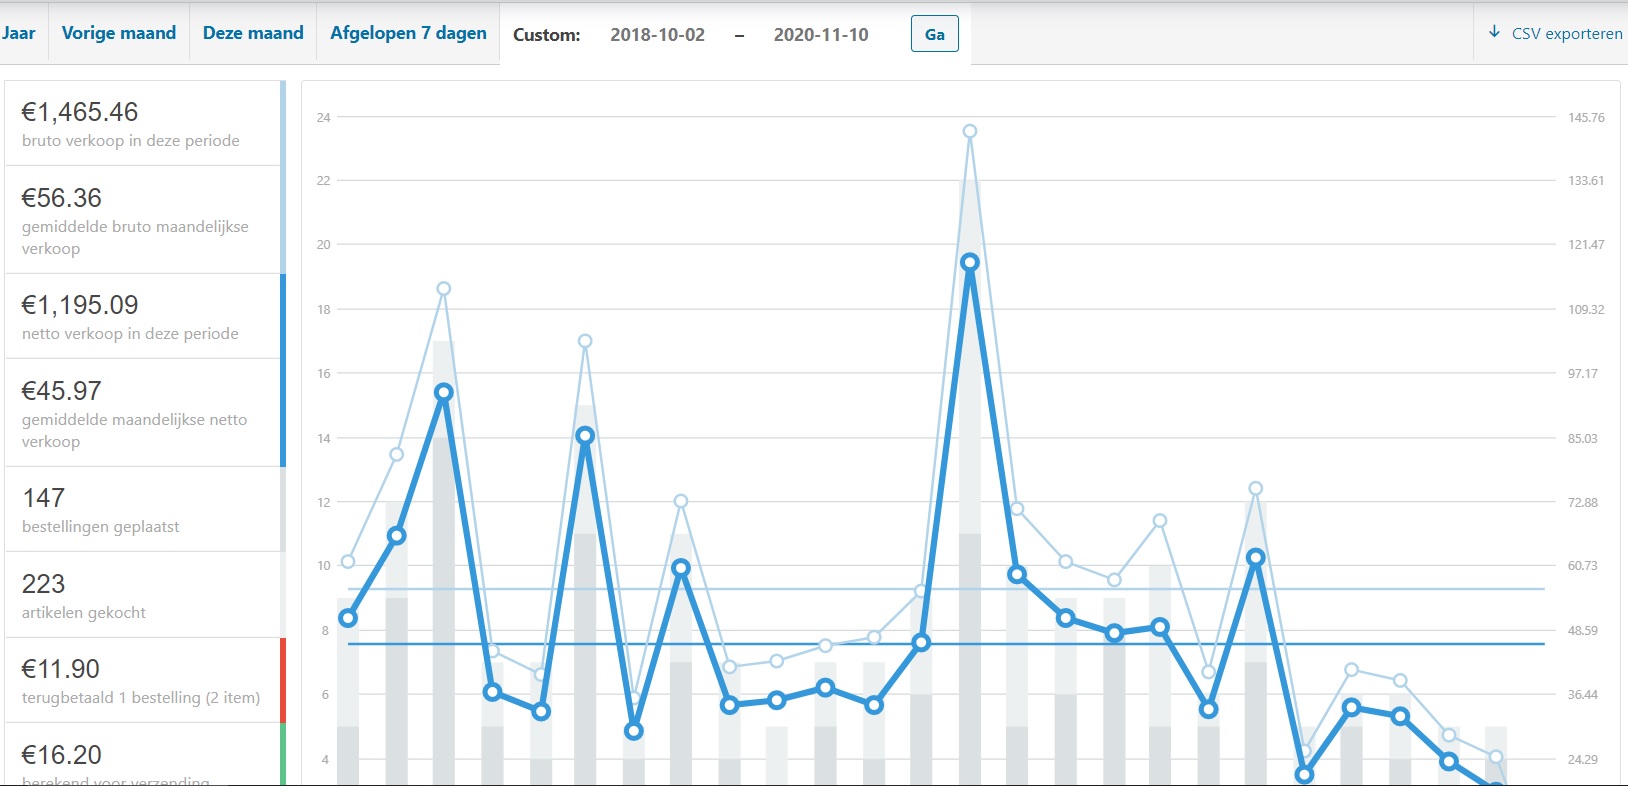The width and height of the screenshot is (1628, 786).
Task: Click y-axis order count 24
Action: tap(323, 117)
